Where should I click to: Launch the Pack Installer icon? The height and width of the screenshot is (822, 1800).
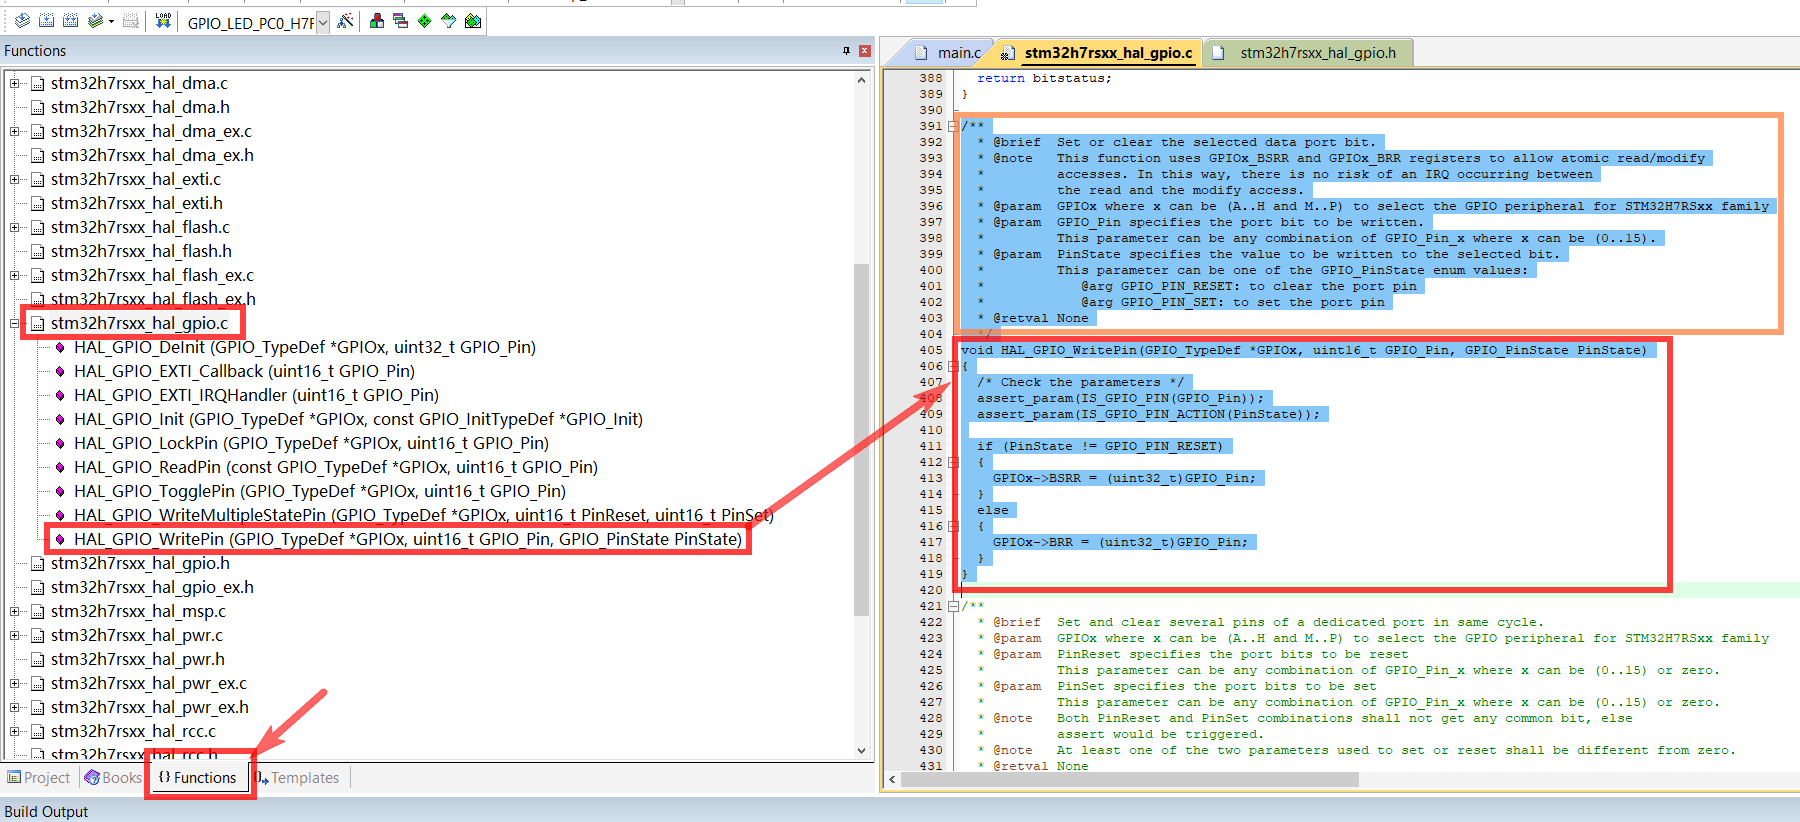pyautogui.click(x=473, y=21)
